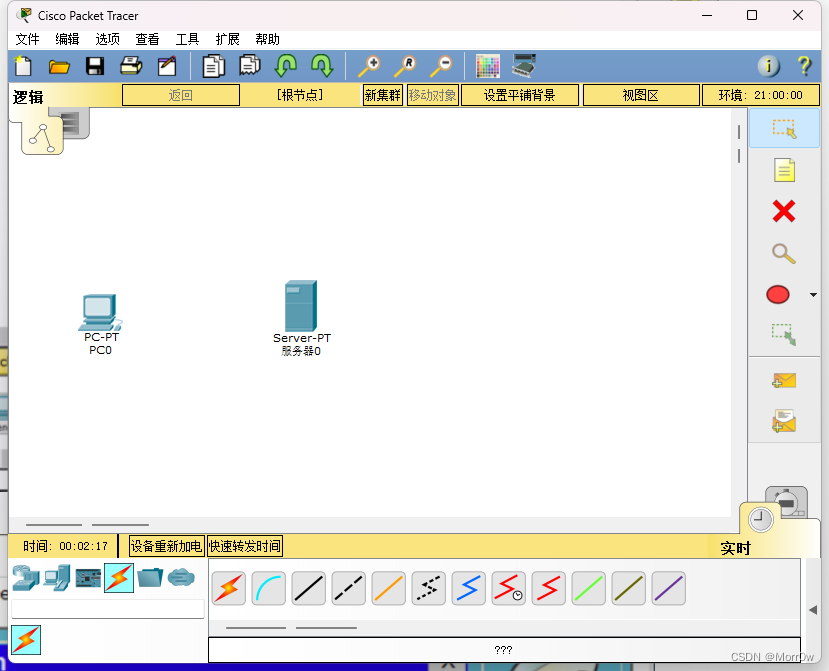Viewport: 829px width, 671px height.
Task: Choose the blue coaxial cable
Action: [468, 588]
